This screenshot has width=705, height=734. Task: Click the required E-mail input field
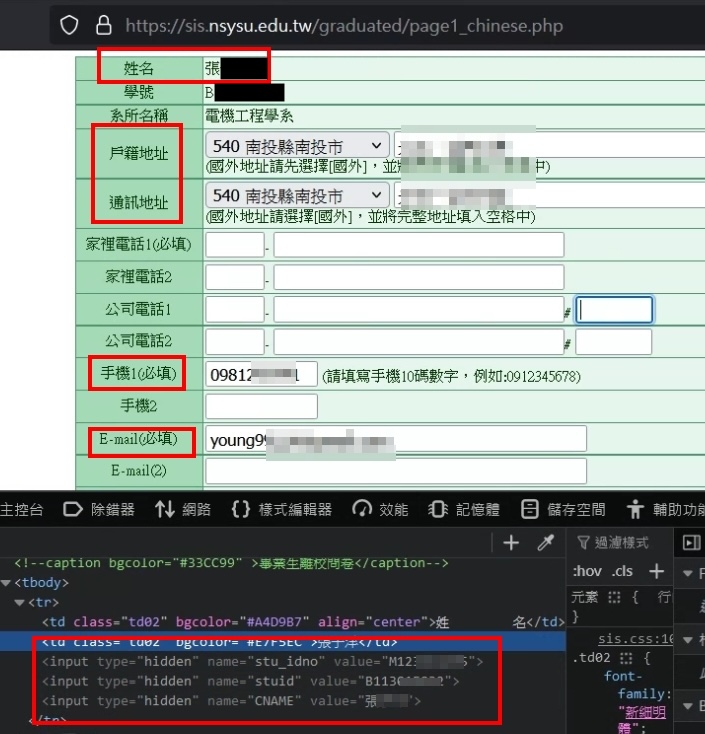tap(396, 439)
